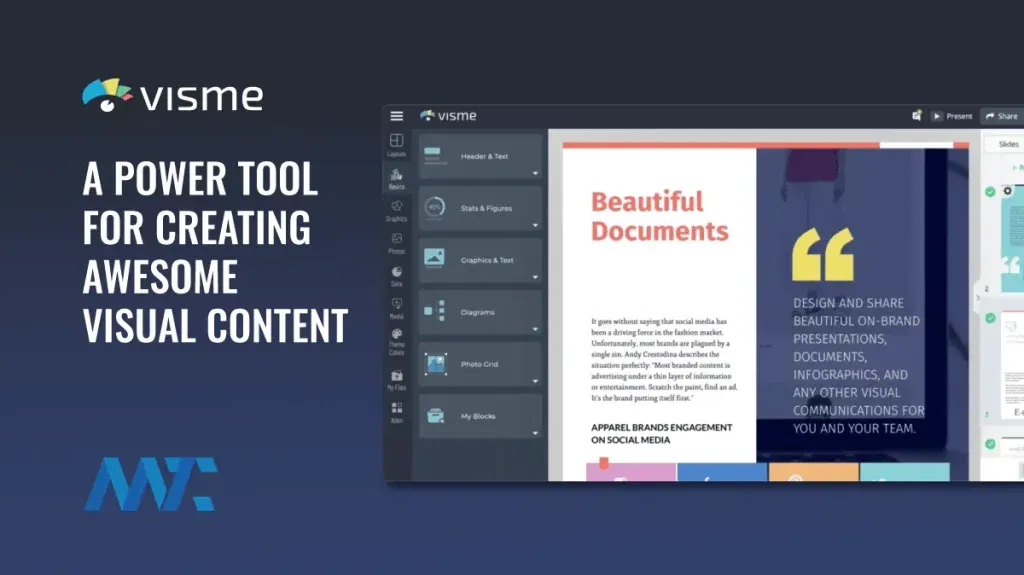1024x575 pixels.
Task: Select the Graphics & Text block label
Action: [x=487, y=260]
